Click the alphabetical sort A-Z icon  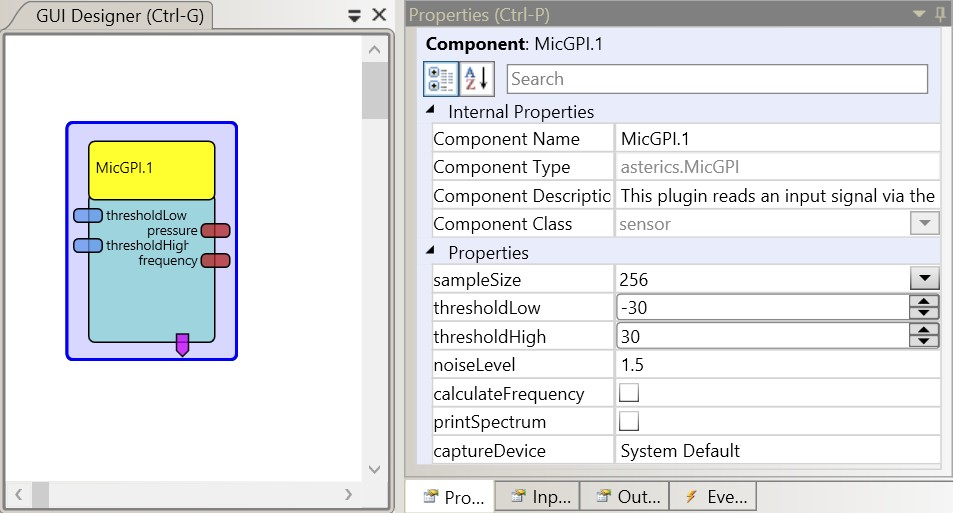[x=477, y=79]
